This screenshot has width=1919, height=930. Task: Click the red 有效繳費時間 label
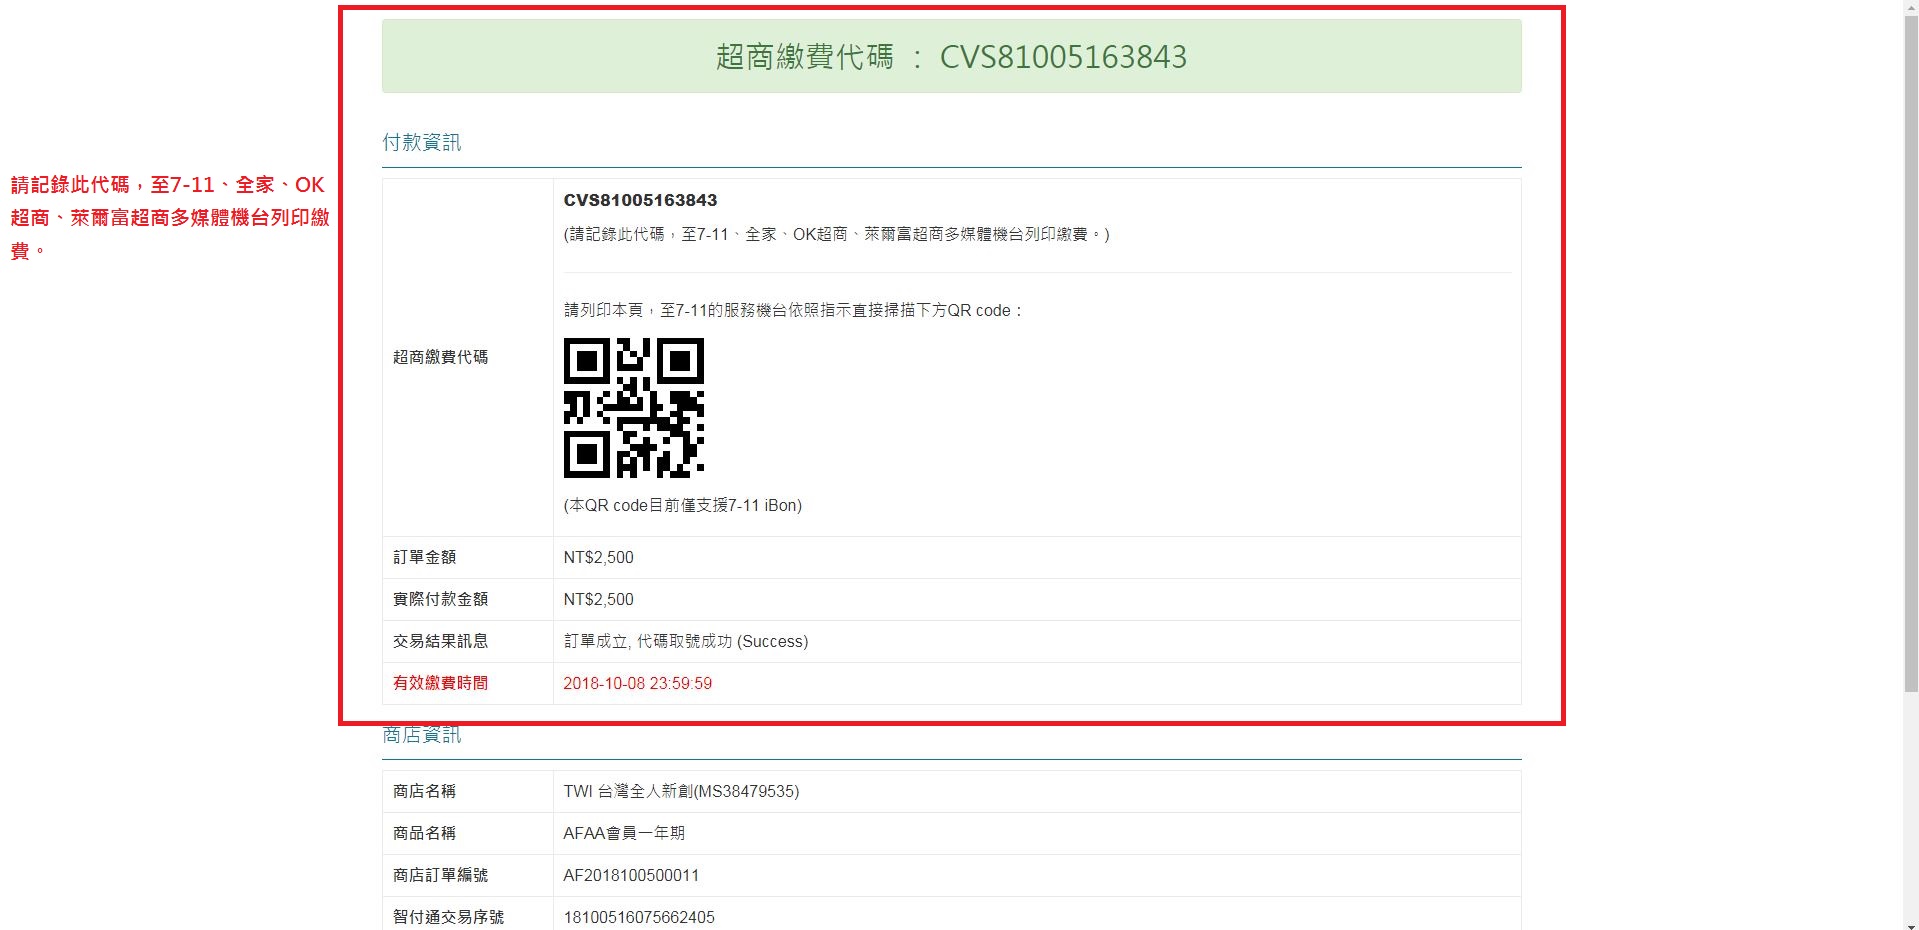(440, 683)
